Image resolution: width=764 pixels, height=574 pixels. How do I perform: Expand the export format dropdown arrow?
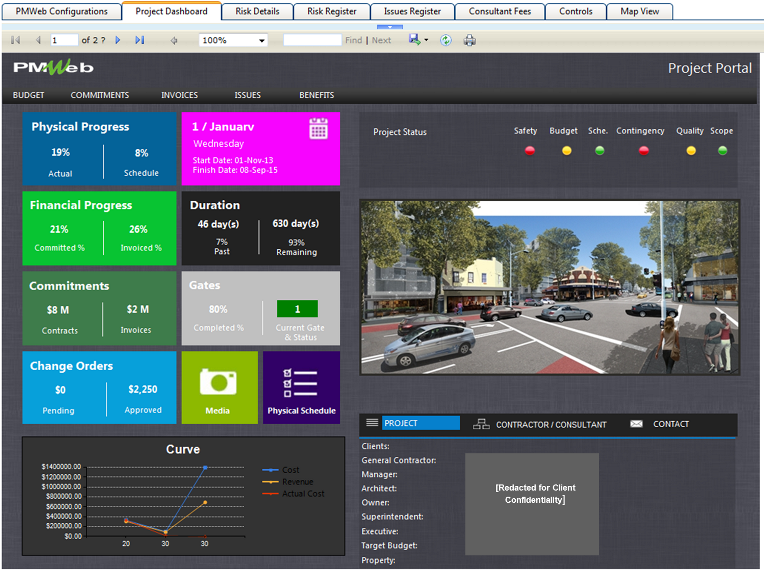426,40
